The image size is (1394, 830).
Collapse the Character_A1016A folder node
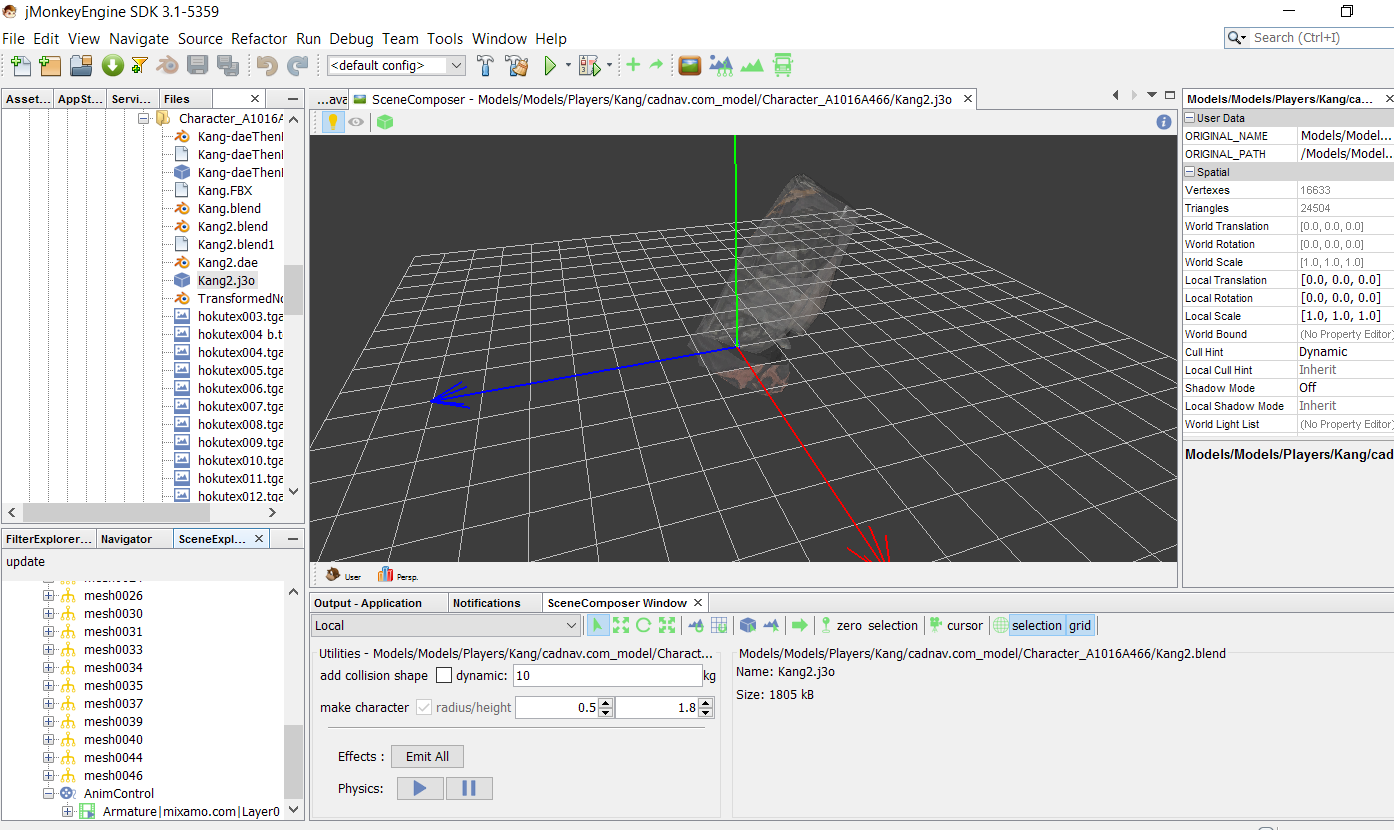pyautogui.click(x=144, y=118)
